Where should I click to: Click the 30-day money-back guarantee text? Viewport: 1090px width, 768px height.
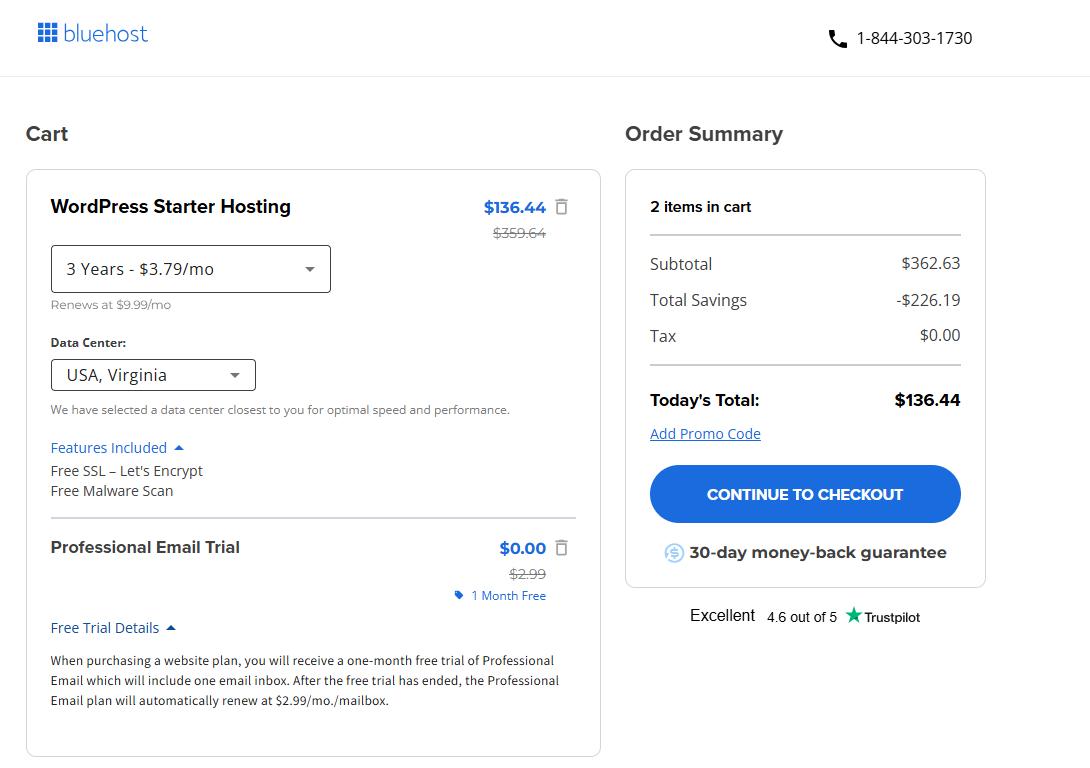pos(817,552)
